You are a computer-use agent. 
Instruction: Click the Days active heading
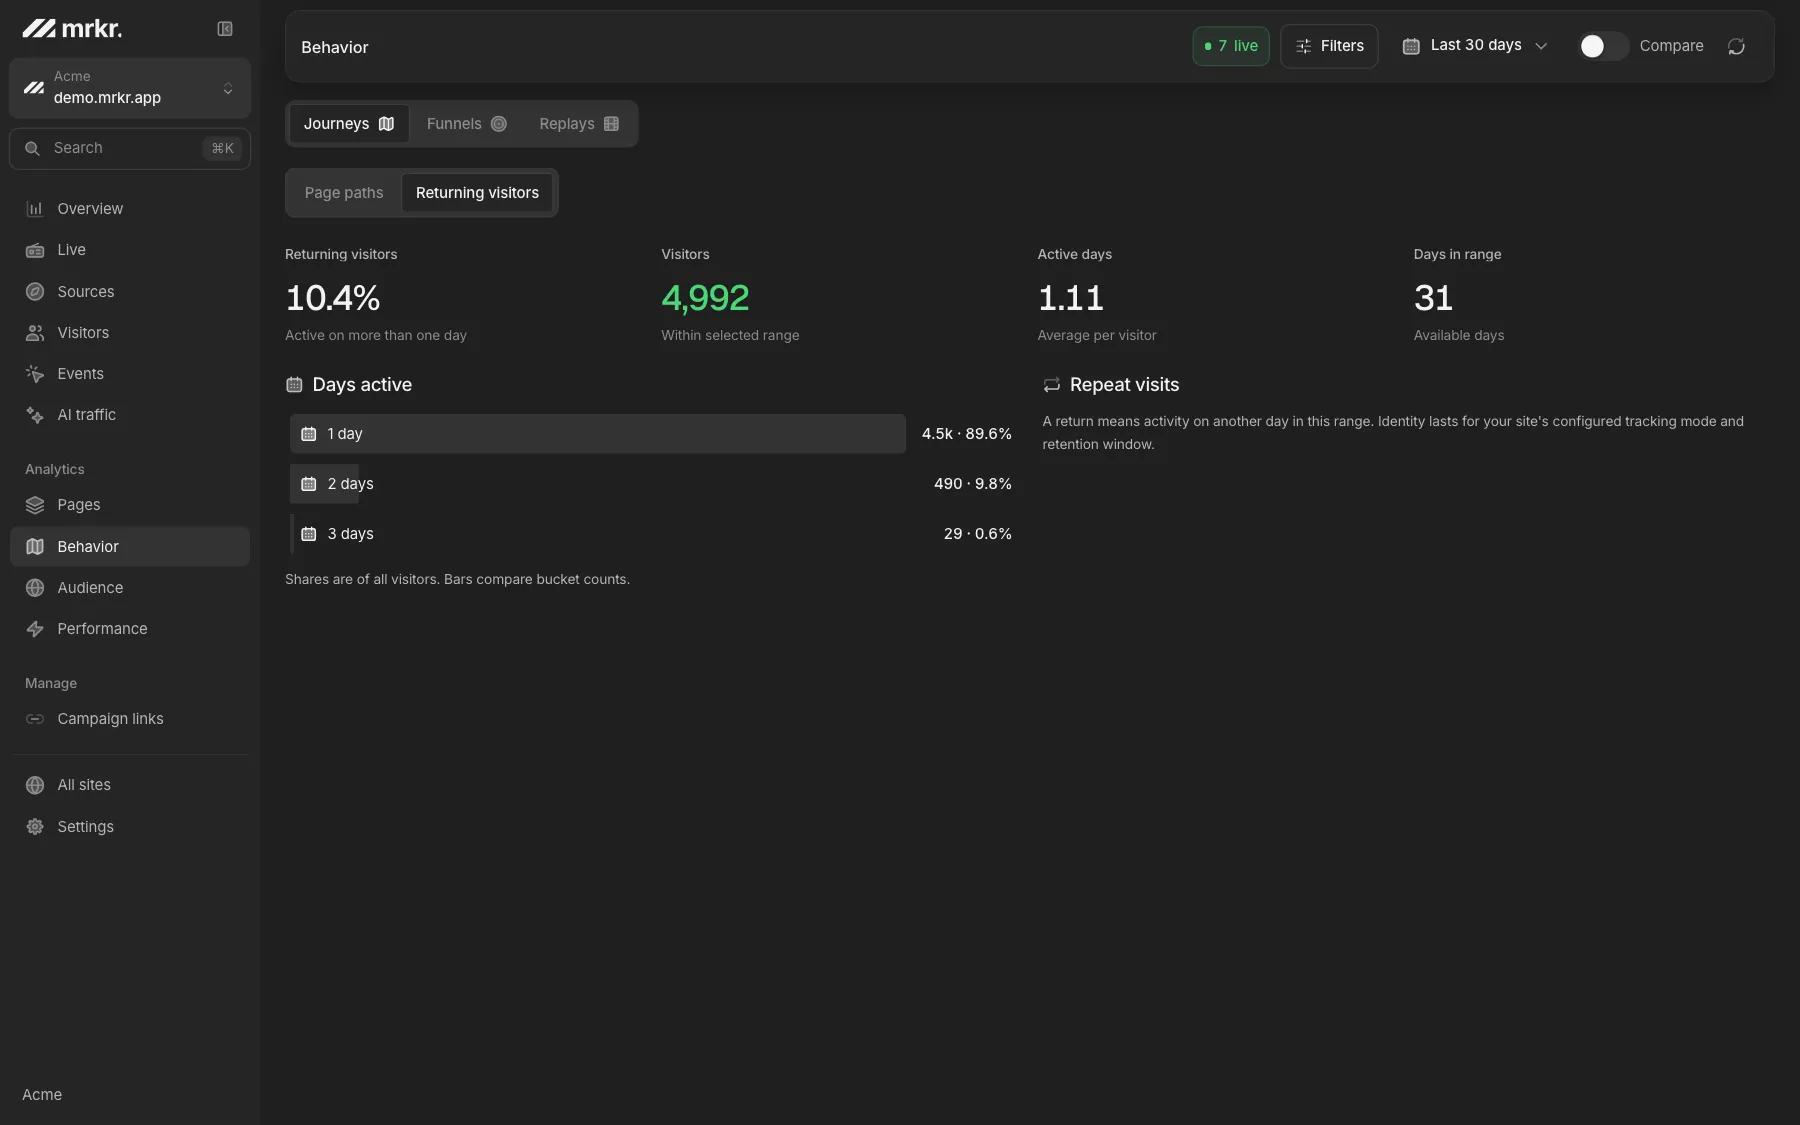[x=362, y=385]
